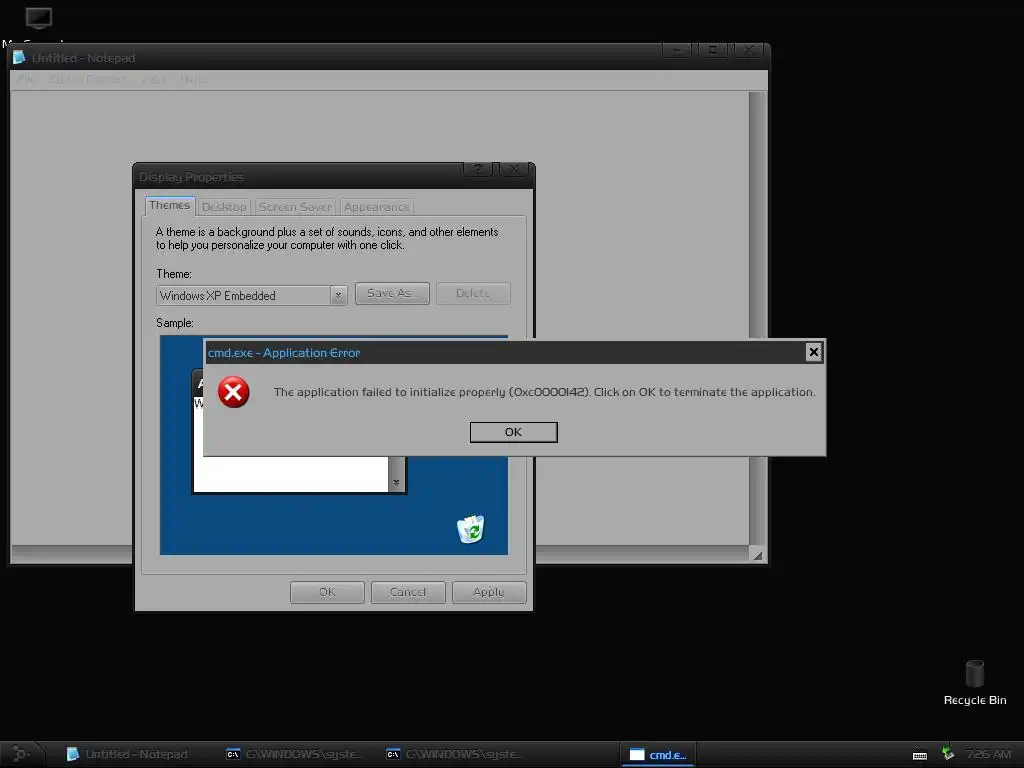Click the keyboard tray icon
Screen dimensions: 1024x768
click(x=920, y=755)
